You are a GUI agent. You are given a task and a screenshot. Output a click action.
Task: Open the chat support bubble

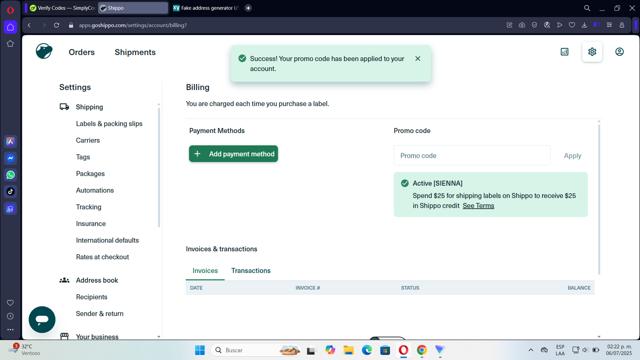42,319
